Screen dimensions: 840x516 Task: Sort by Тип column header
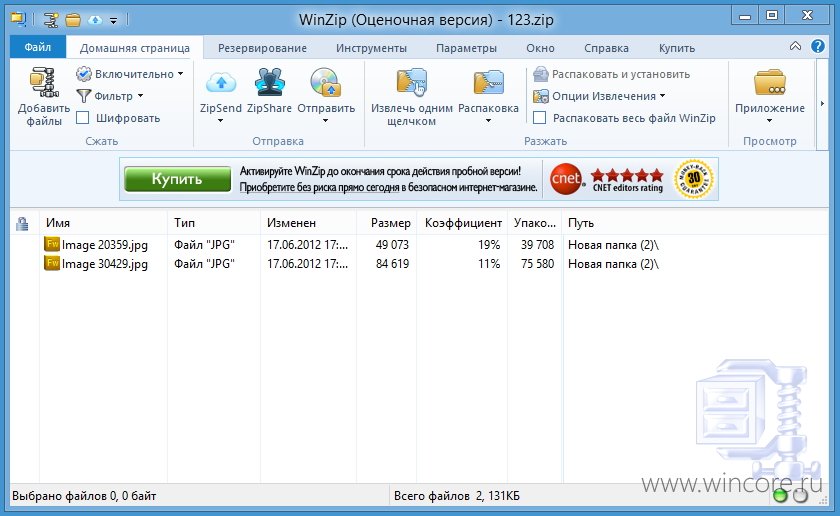(x=214, y=223)
